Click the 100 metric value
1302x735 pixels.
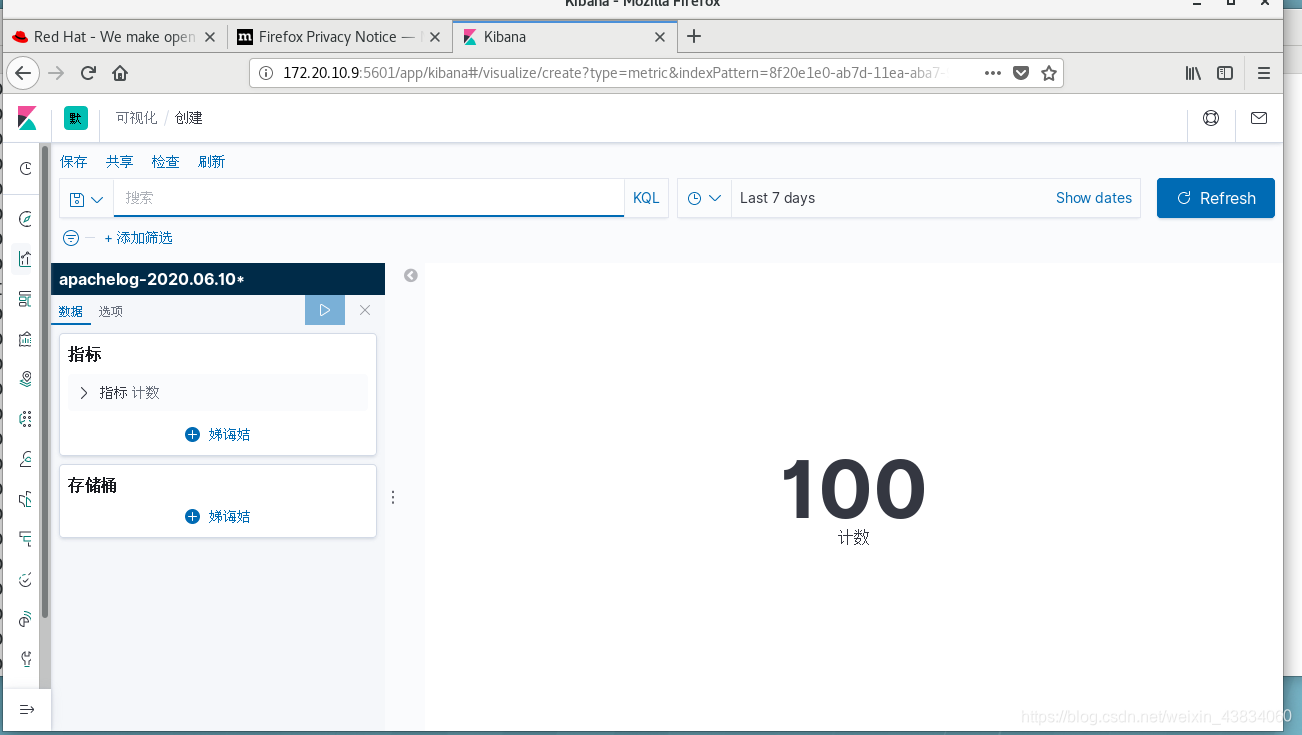point(854,490)
